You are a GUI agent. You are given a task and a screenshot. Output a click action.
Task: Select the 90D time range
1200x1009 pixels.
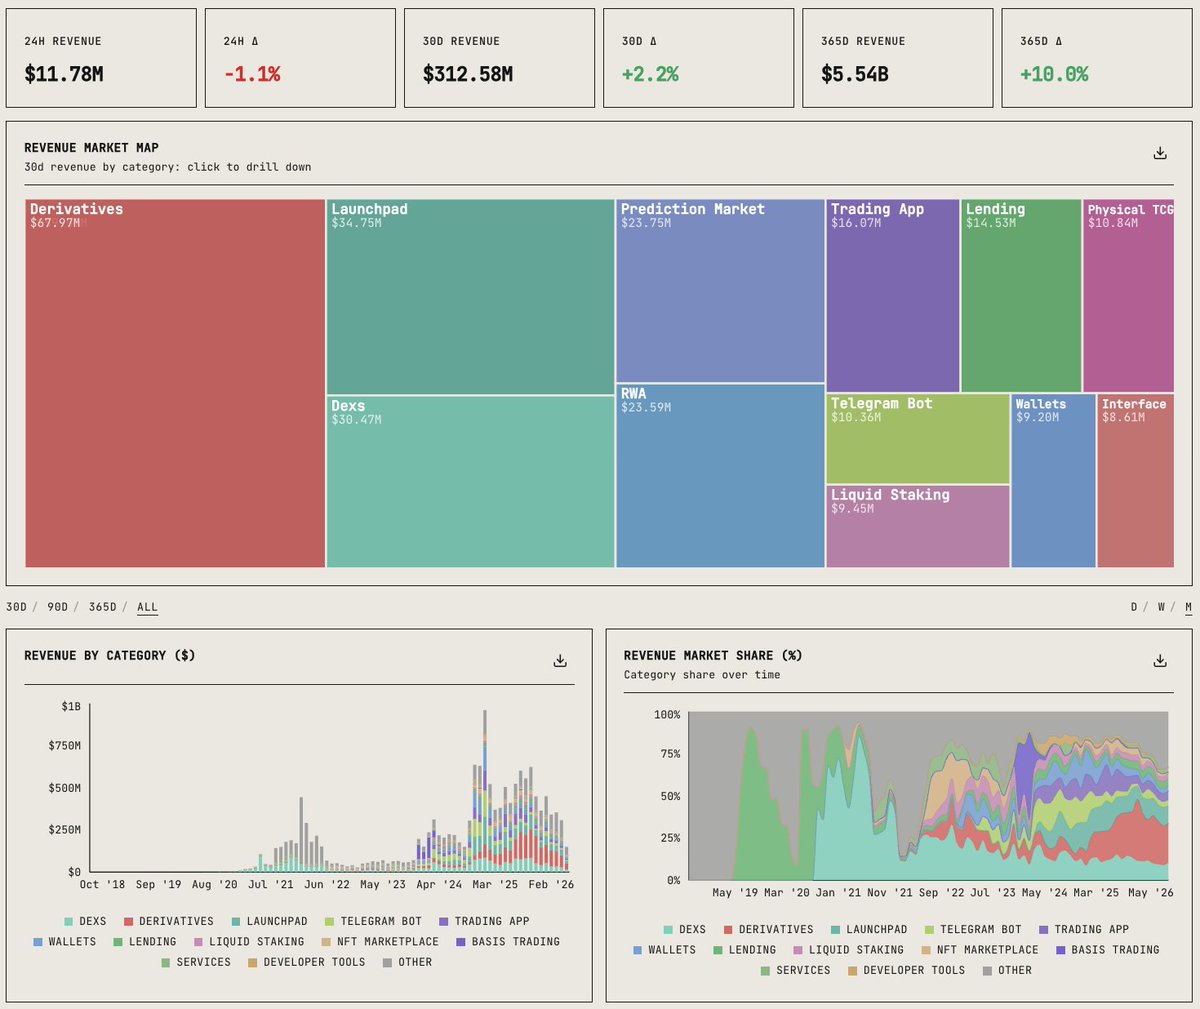tap(58, 607)
